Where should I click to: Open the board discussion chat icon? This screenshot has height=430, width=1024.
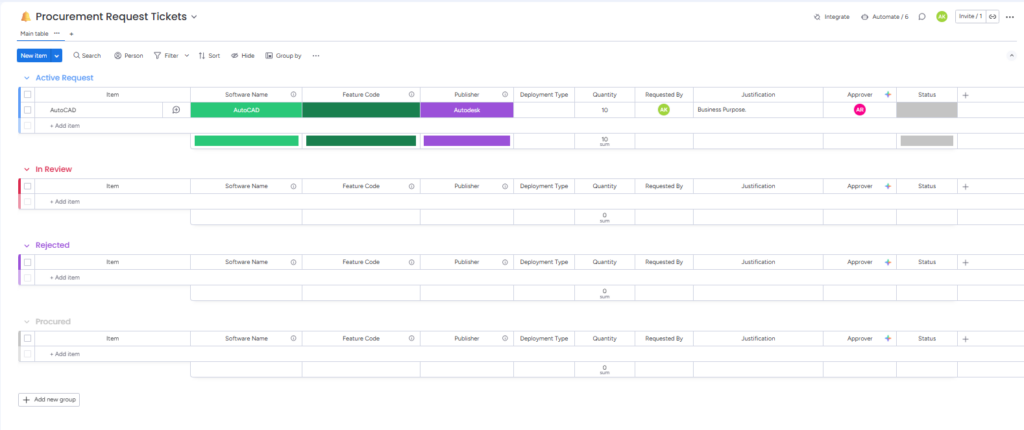tap(922, 17)
